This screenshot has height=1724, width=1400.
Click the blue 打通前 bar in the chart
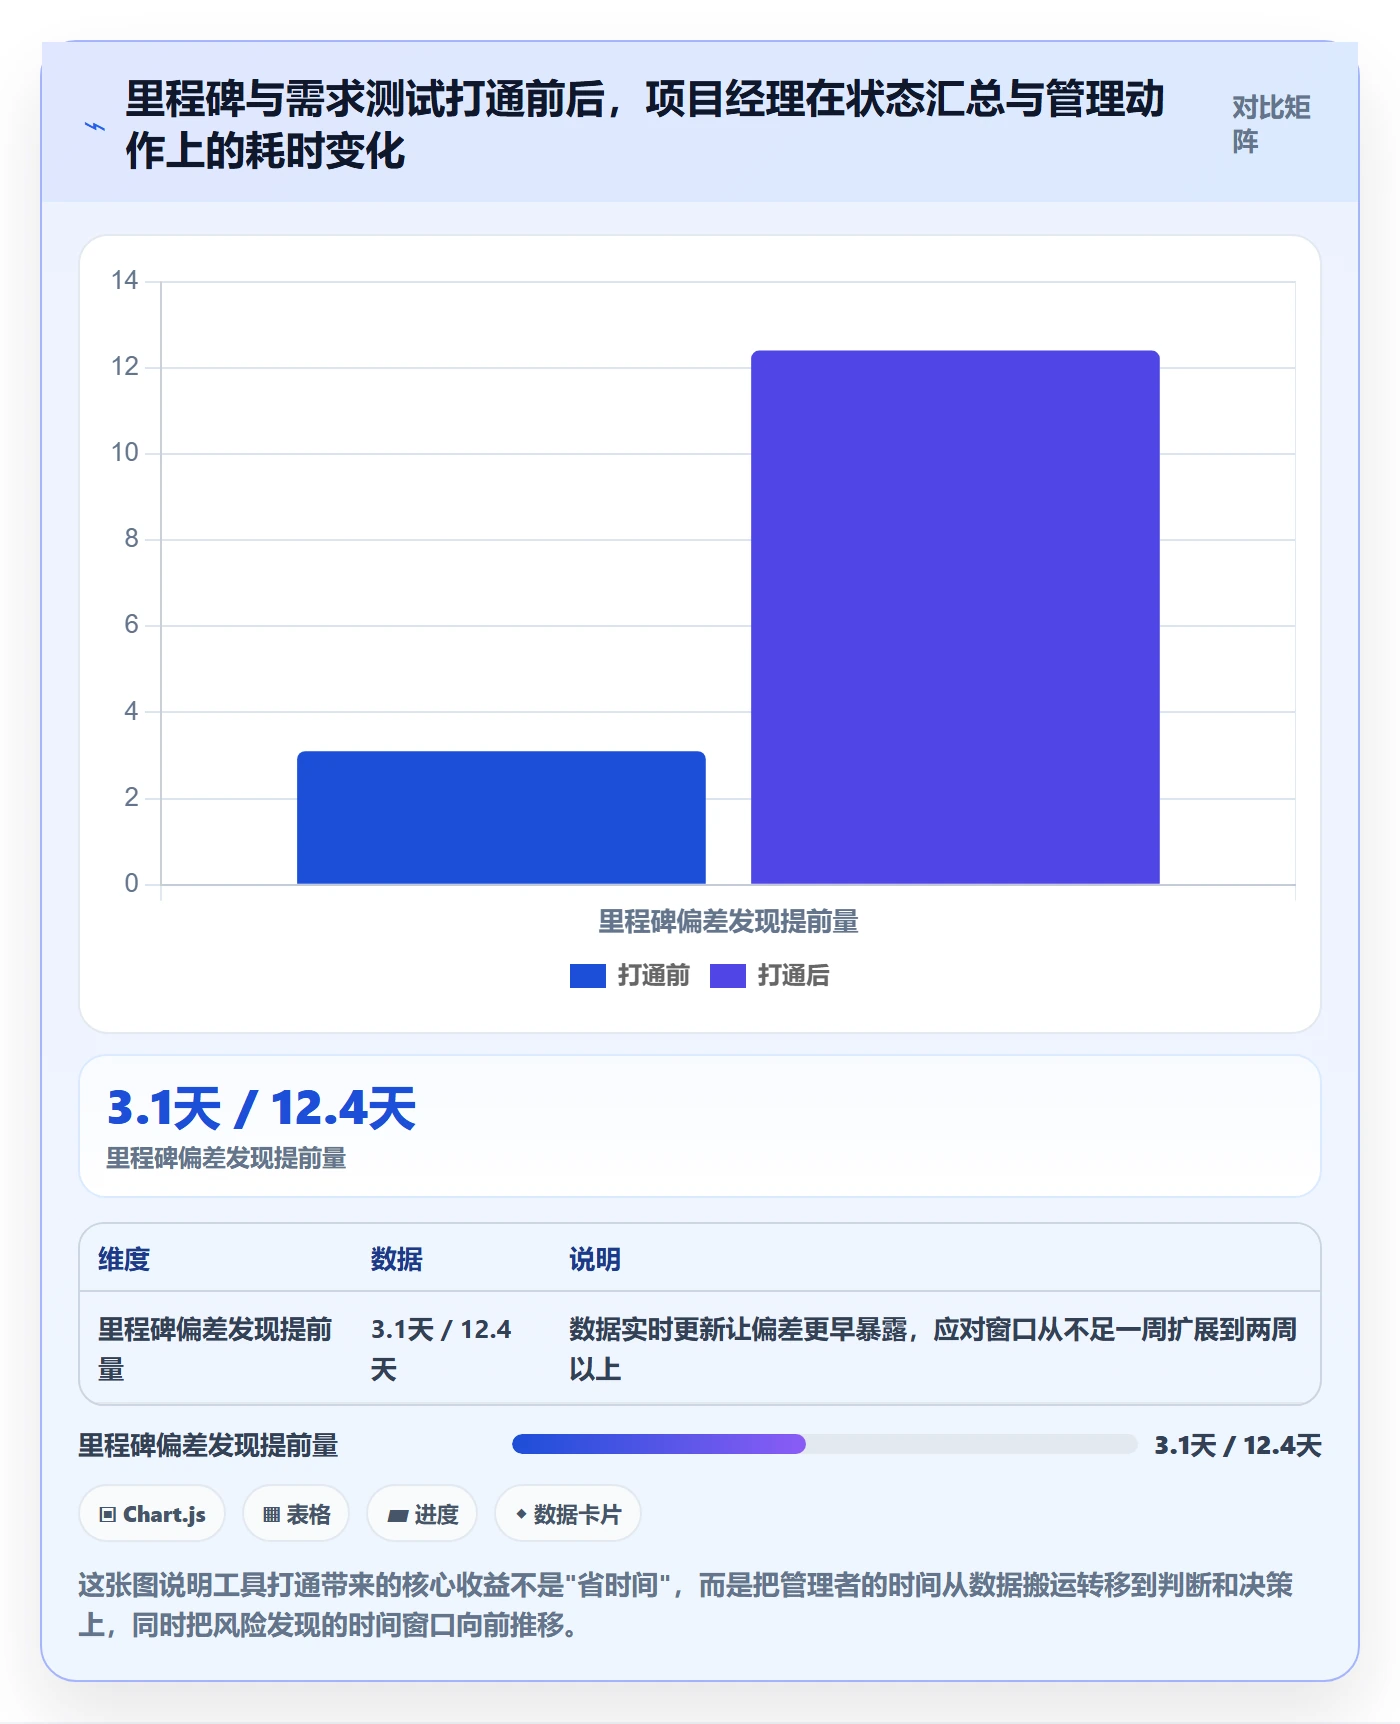pos(501,818)
